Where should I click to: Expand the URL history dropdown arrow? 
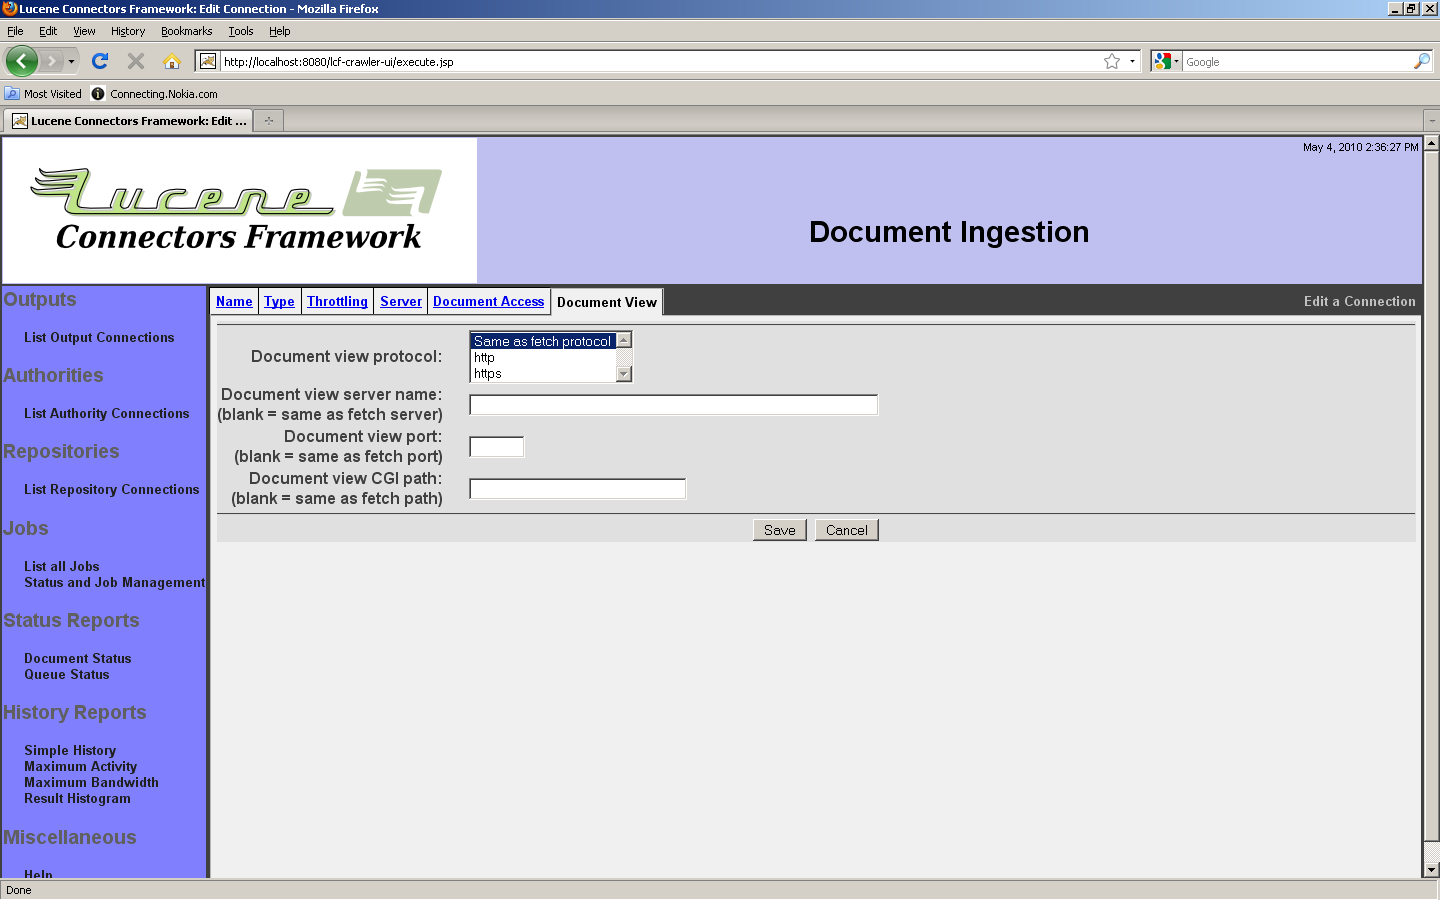tap(1132, 61)
